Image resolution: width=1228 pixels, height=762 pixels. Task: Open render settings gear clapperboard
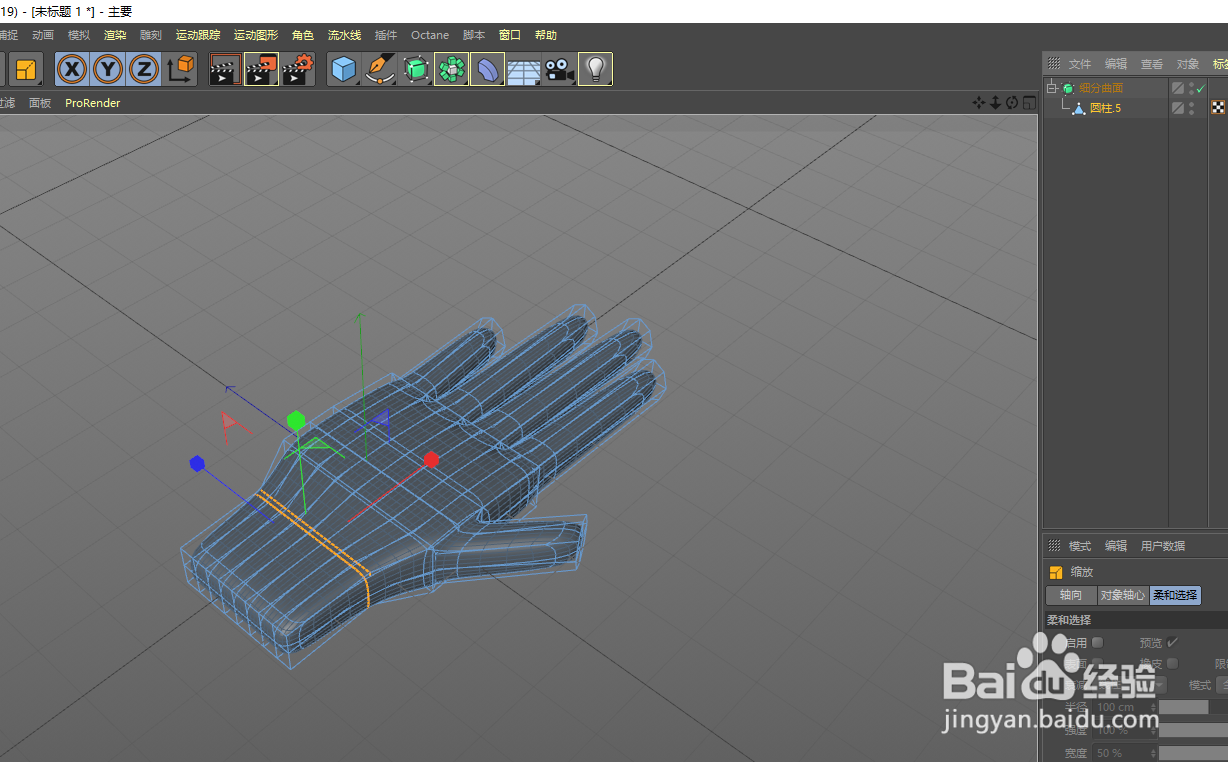coord(298,69)
